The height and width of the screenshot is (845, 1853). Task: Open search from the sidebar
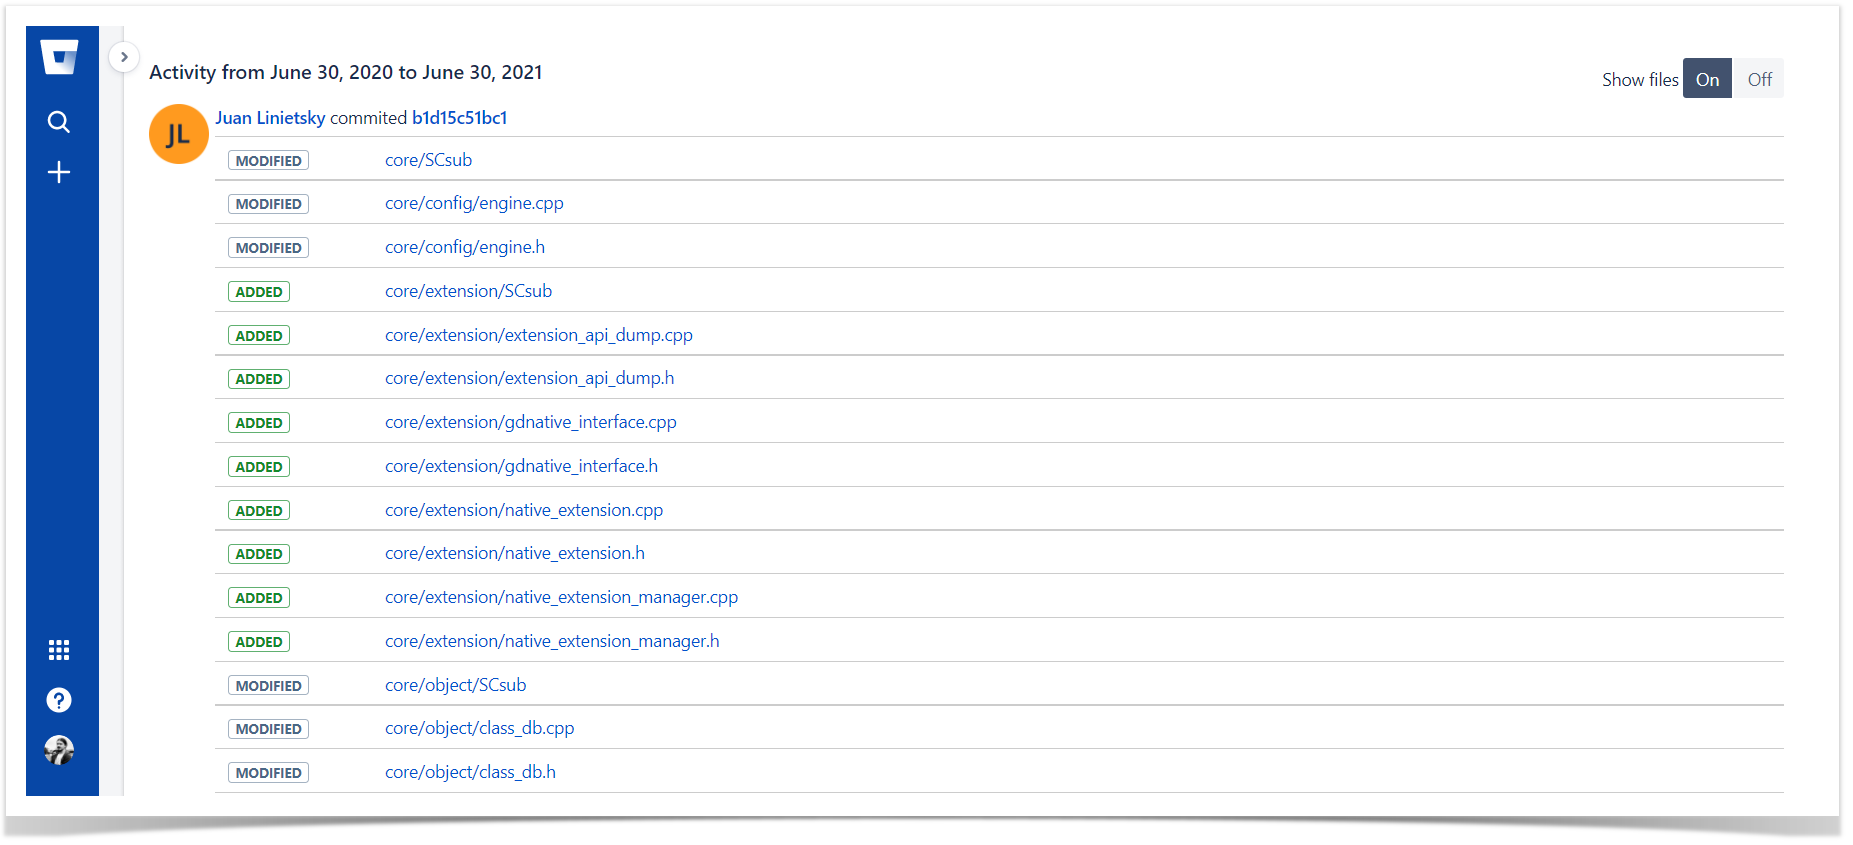coord(59,122)
